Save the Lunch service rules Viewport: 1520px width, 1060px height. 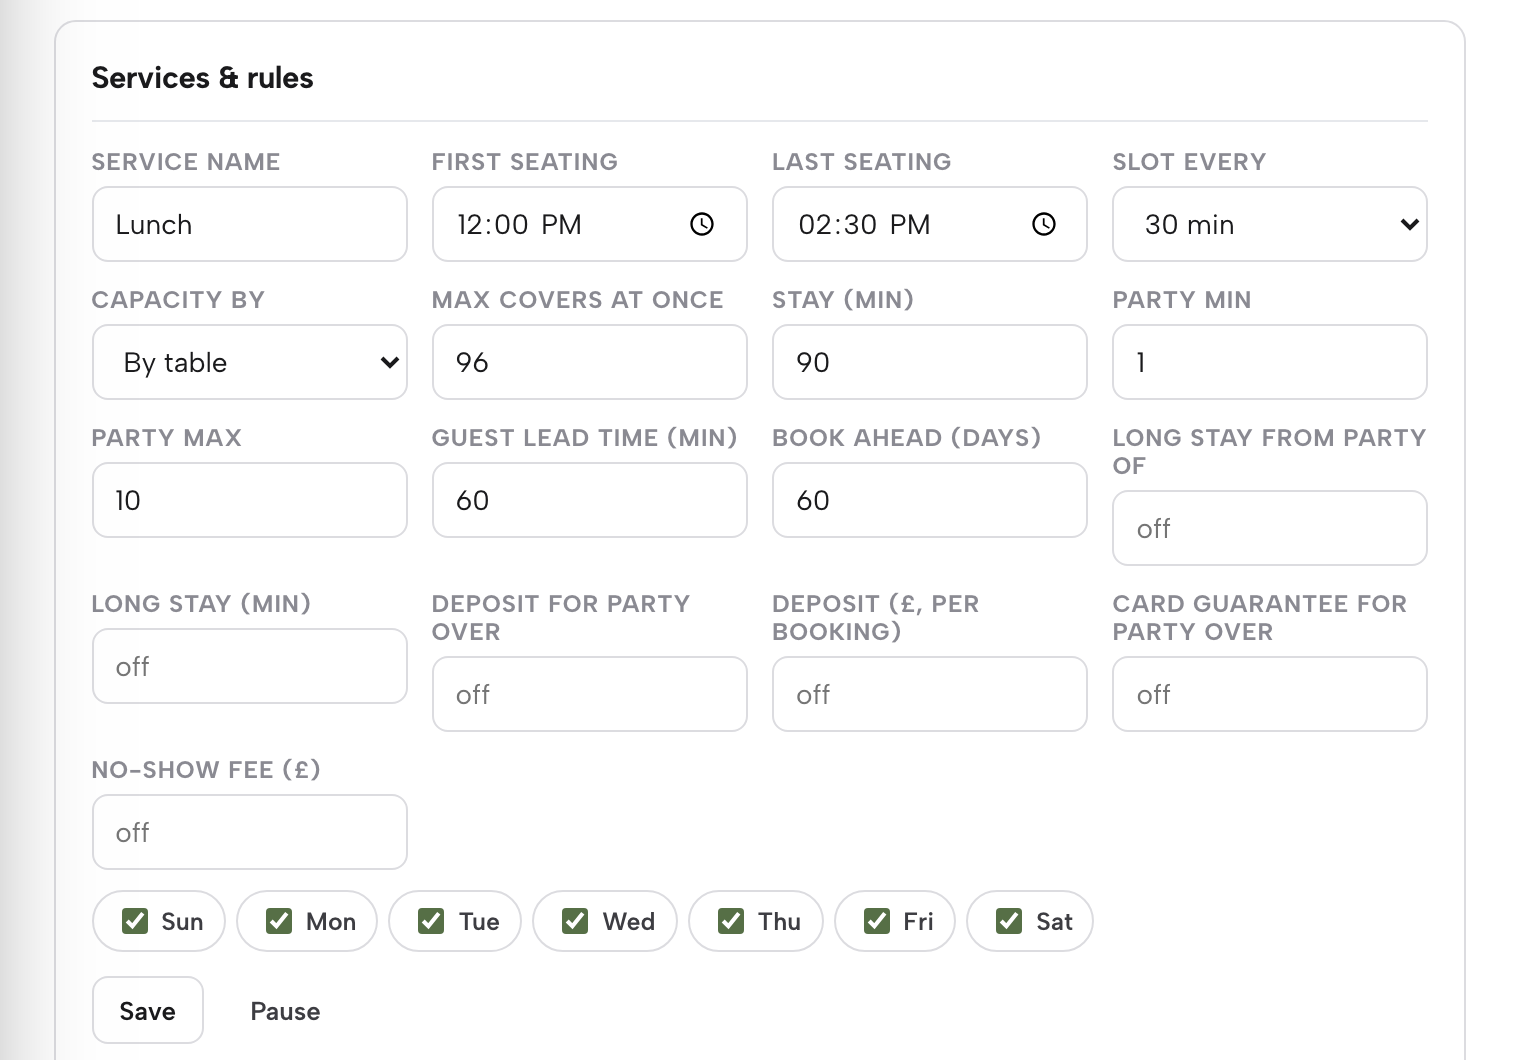pyautogui.click(x=148, y=1010)
